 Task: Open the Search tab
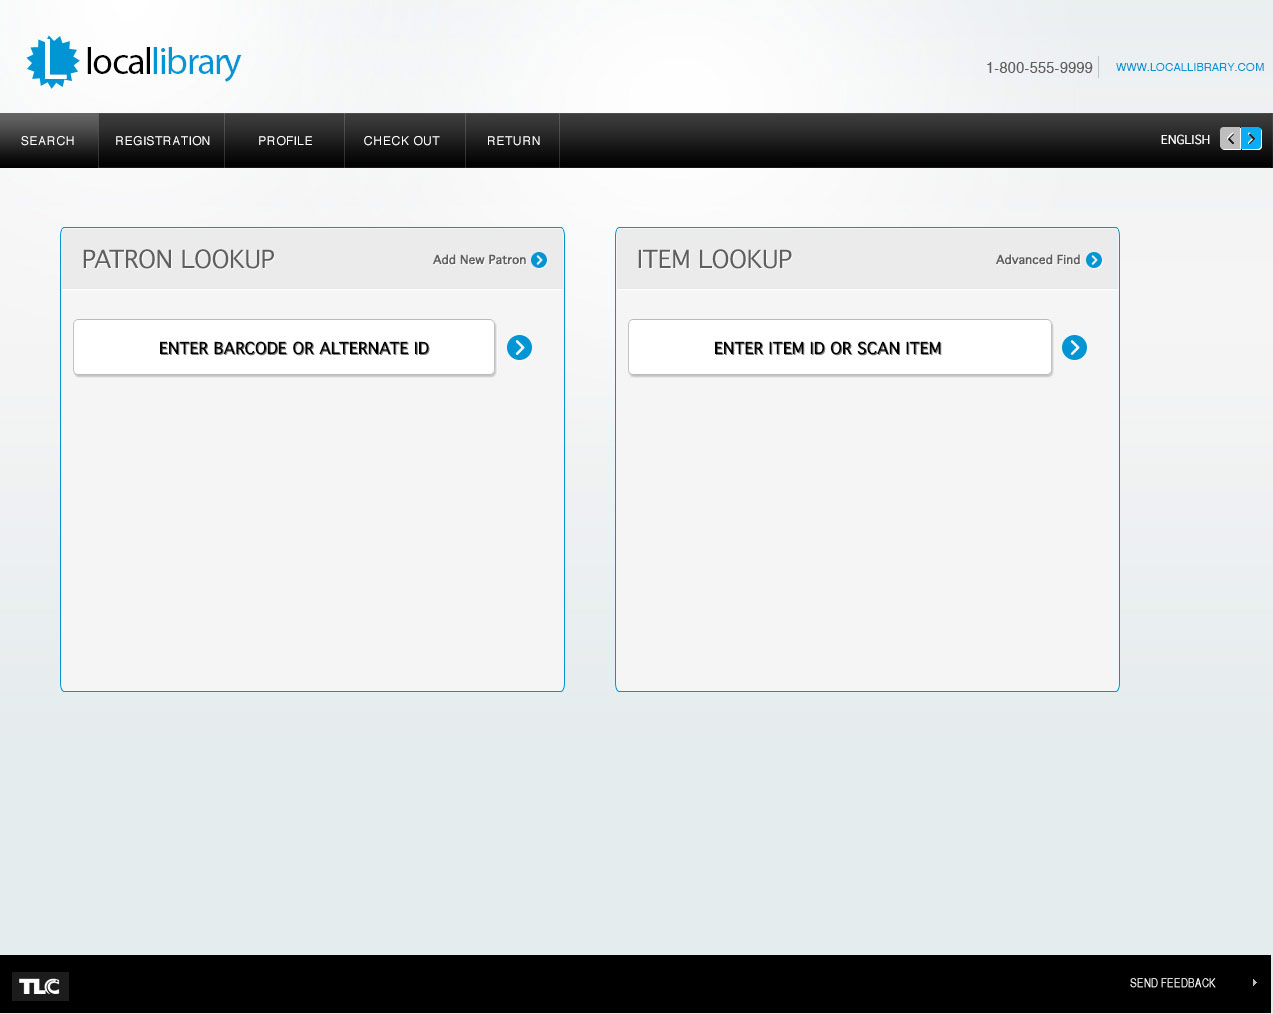click(x=48, y=141)
